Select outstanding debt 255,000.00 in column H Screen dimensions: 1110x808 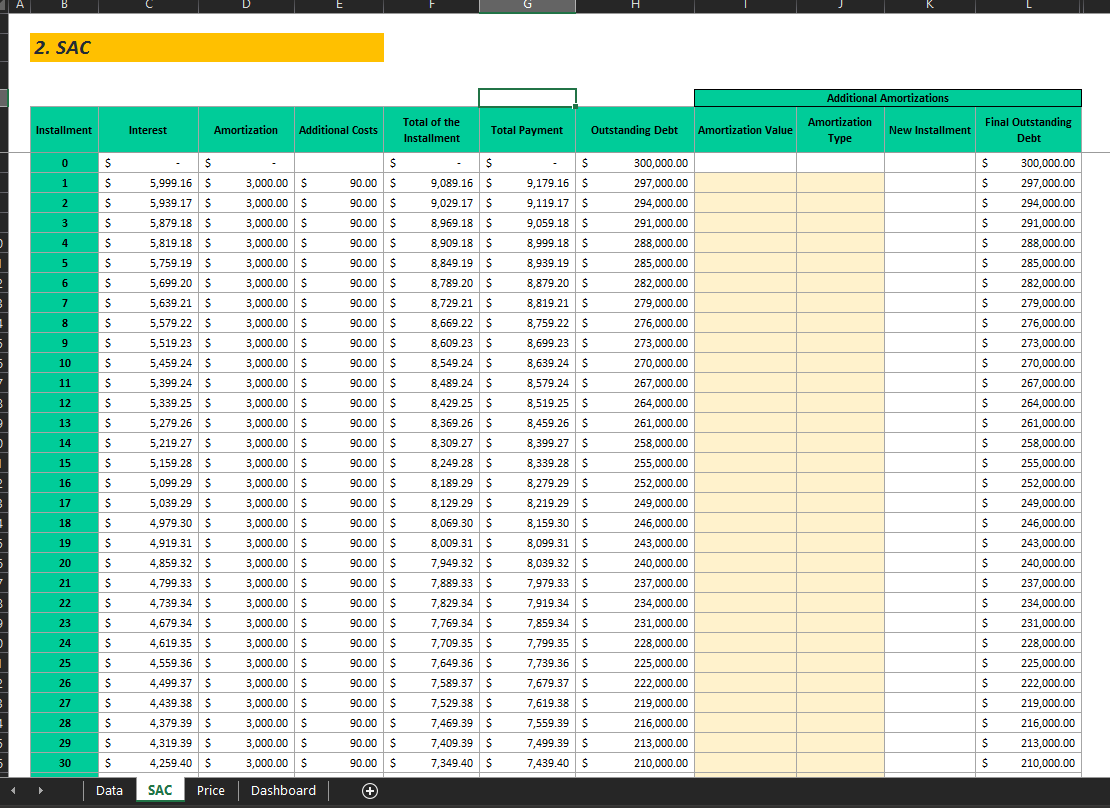click(x=635, y=463)
